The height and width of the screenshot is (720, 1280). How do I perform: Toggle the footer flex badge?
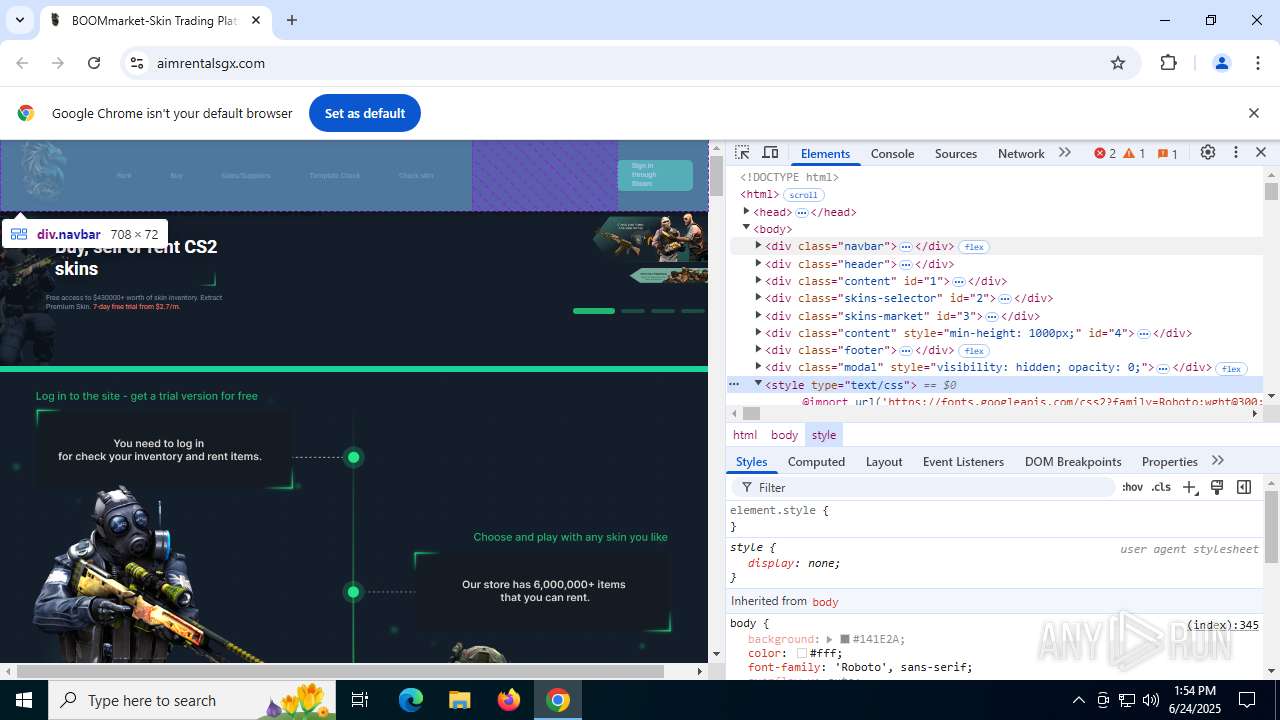tap(974, 351)
